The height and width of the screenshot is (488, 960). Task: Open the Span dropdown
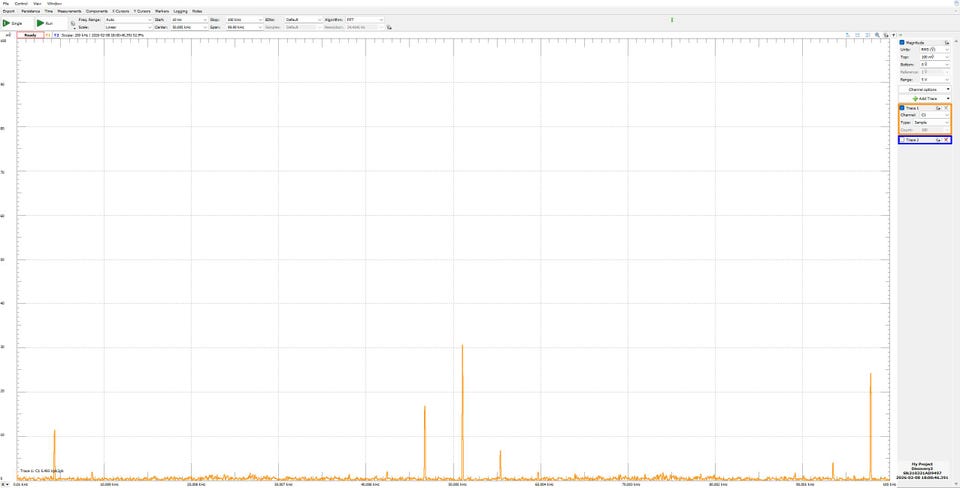click(x=244, y=28)
